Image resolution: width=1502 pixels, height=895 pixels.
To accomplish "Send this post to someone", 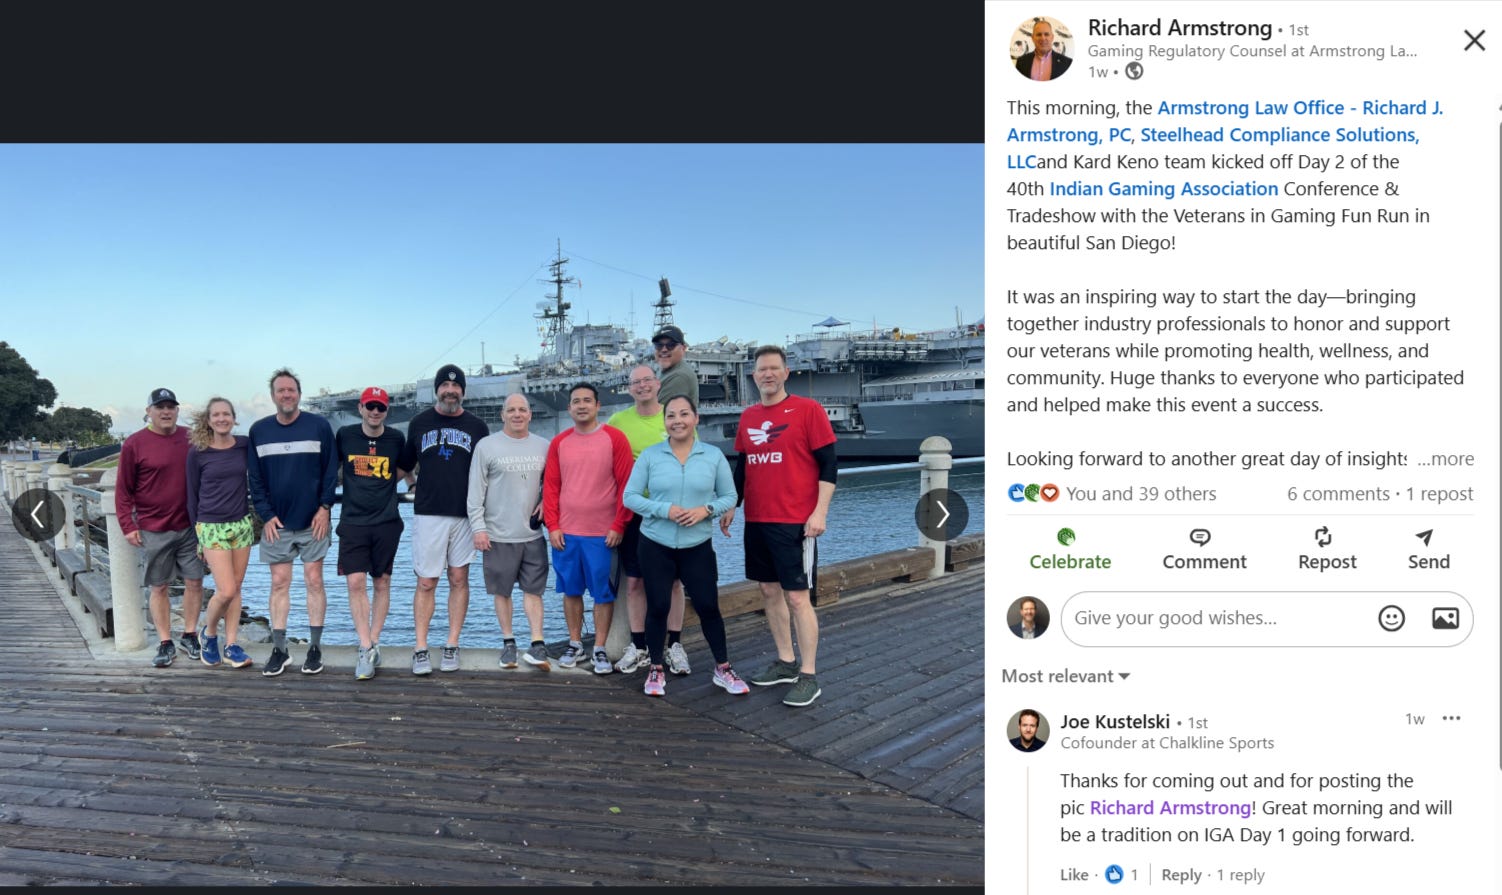I will [1428, 549].
